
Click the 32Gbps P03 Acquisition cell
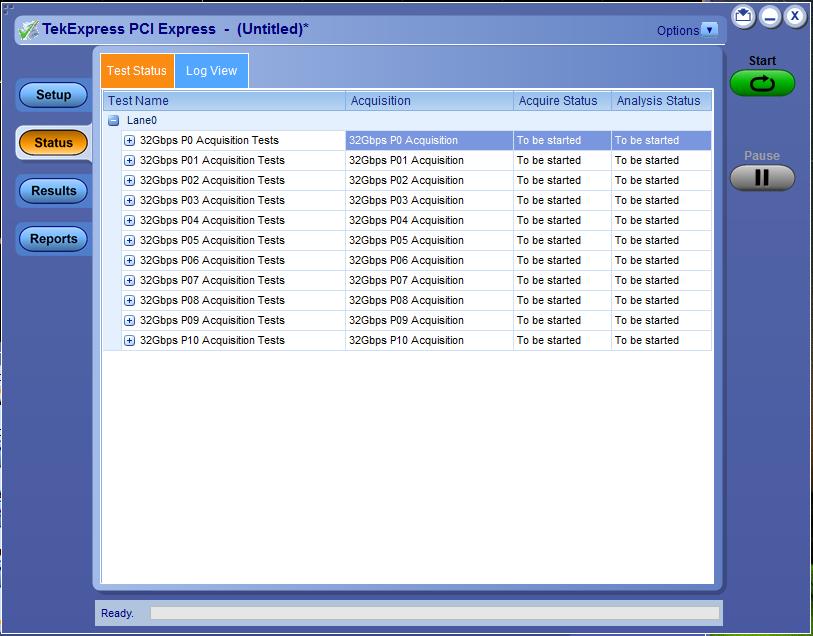429,201
